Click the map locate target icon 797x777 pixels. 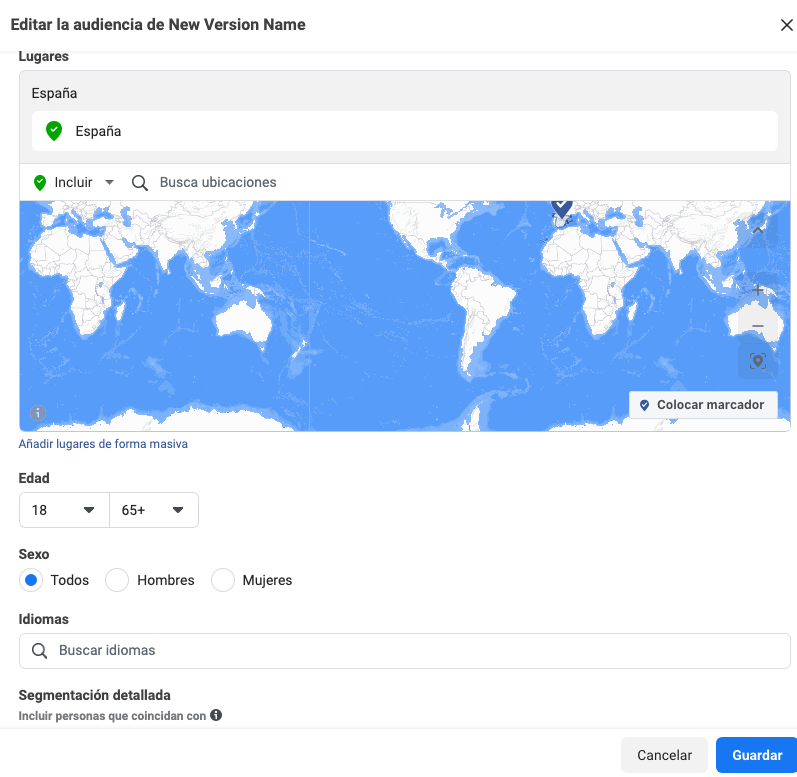758,361
